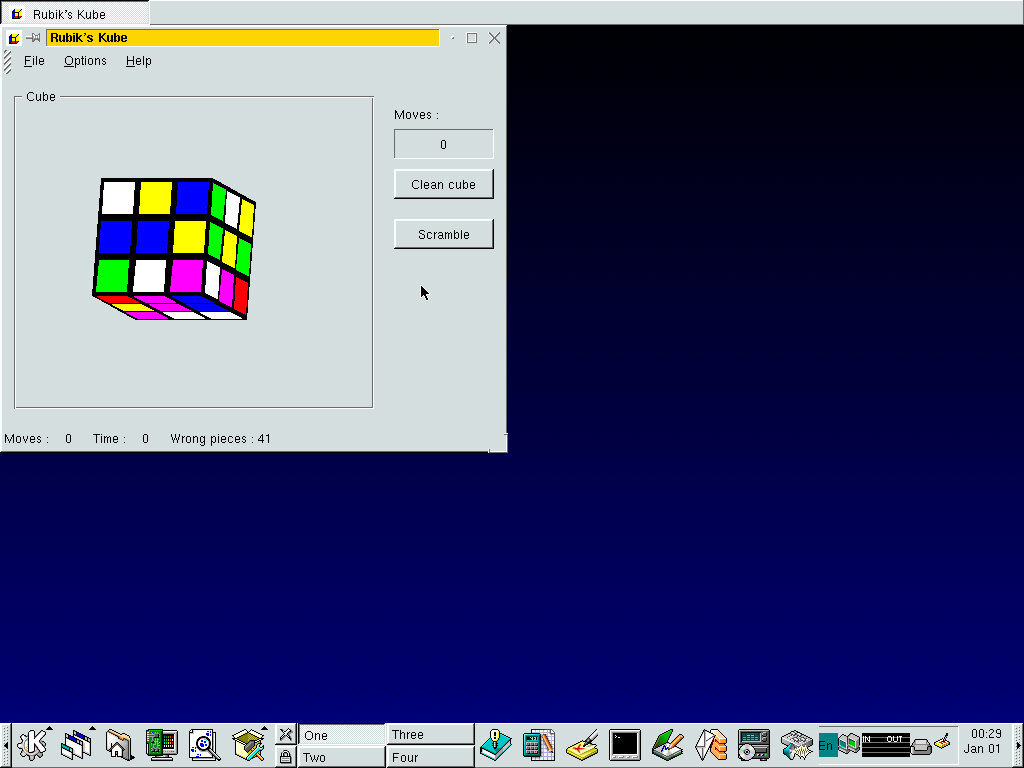
Task: Toggle the sticky pin in title bar
Action: (x=33, y=38)
